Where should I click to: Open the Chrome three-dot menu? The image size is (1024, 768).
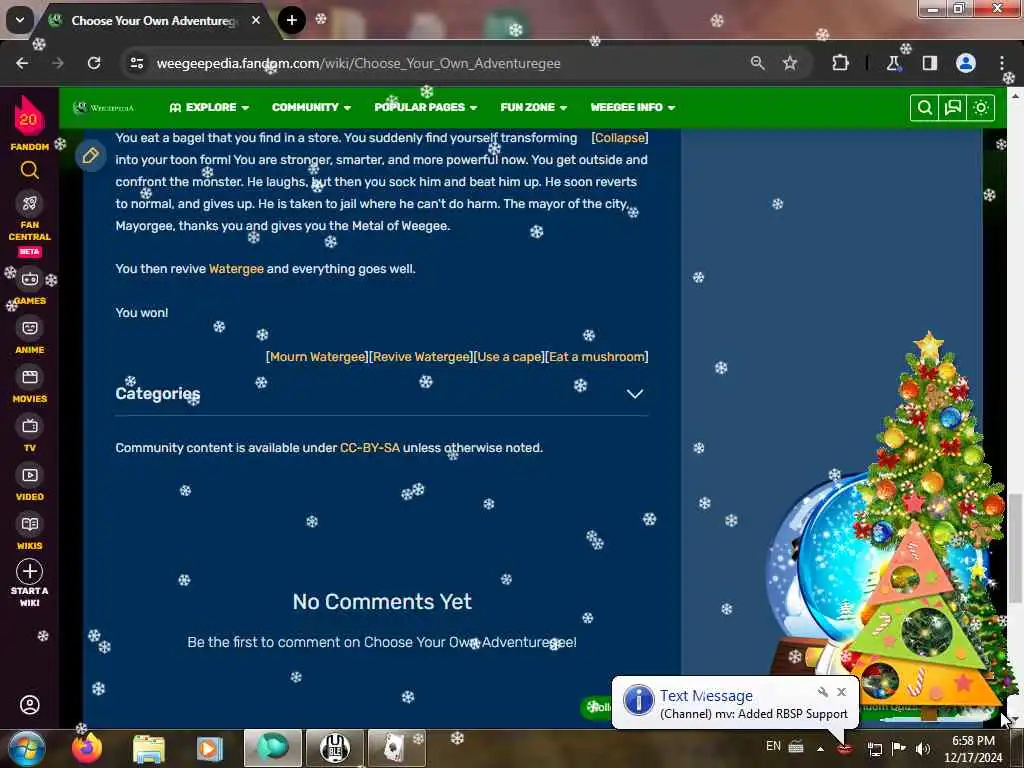(1002, 63)
